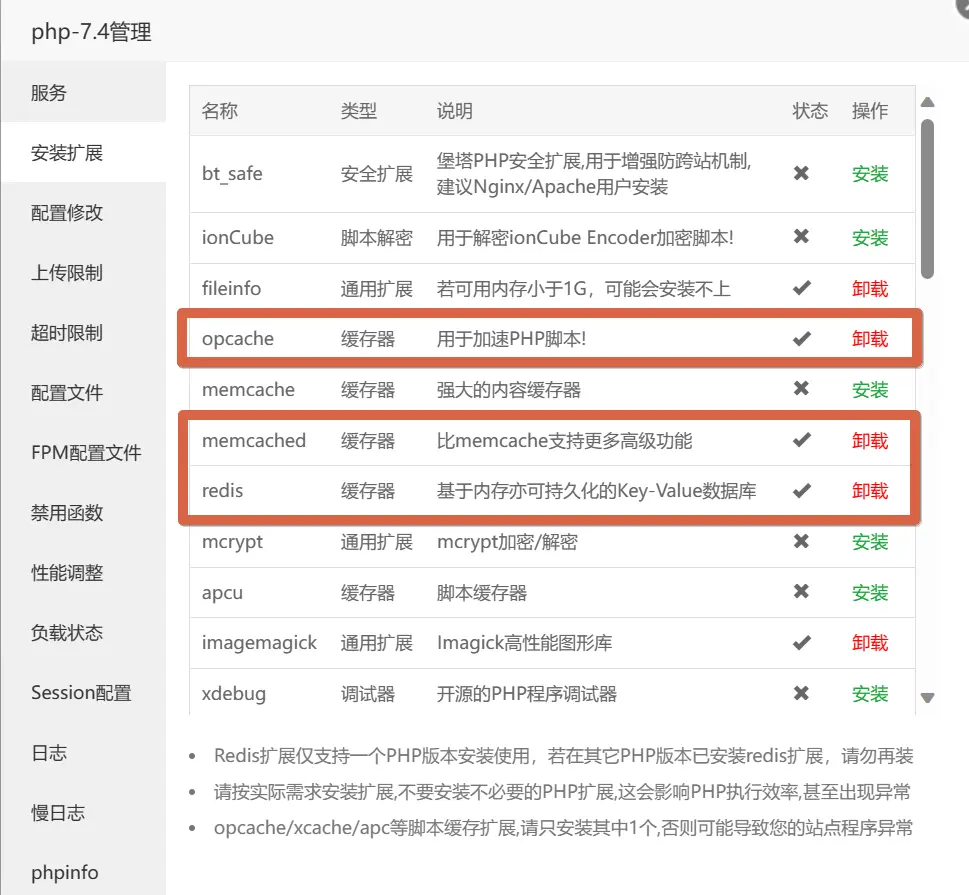Install the memcache extension
The height and width of the screenshot is (895, 969).
(870, 389)
